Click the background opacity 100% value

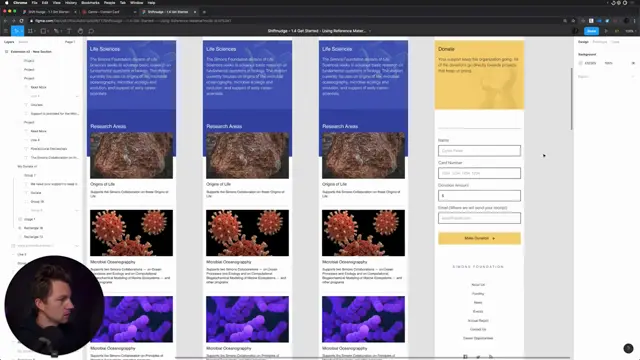(609, 63)
